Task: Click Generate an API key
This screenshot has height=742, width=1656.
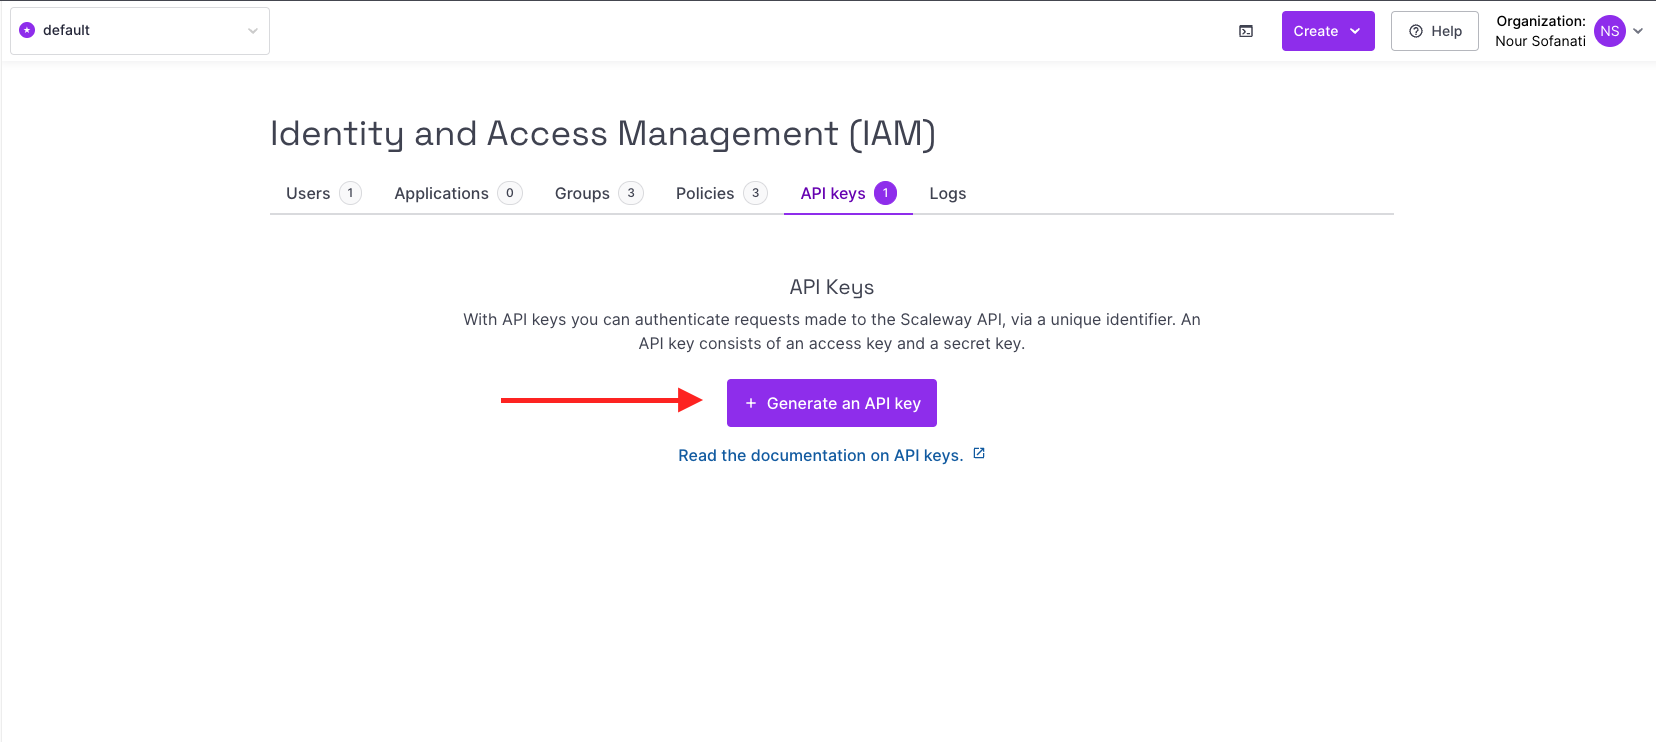Action: pos(831,402)
